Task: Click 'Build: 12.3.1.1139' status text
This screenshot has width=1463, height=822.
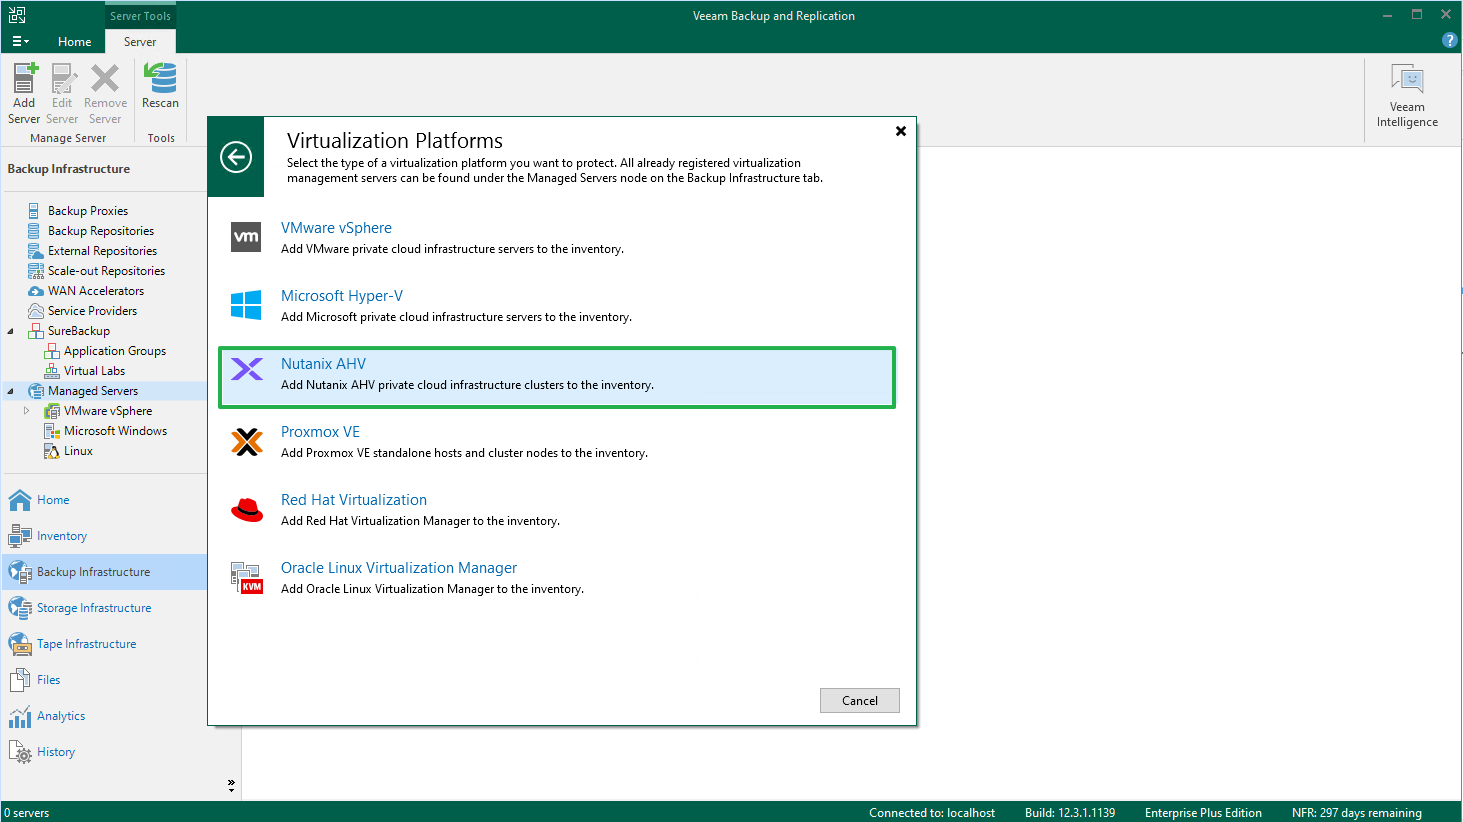Action: click(x=1070, y=813)
